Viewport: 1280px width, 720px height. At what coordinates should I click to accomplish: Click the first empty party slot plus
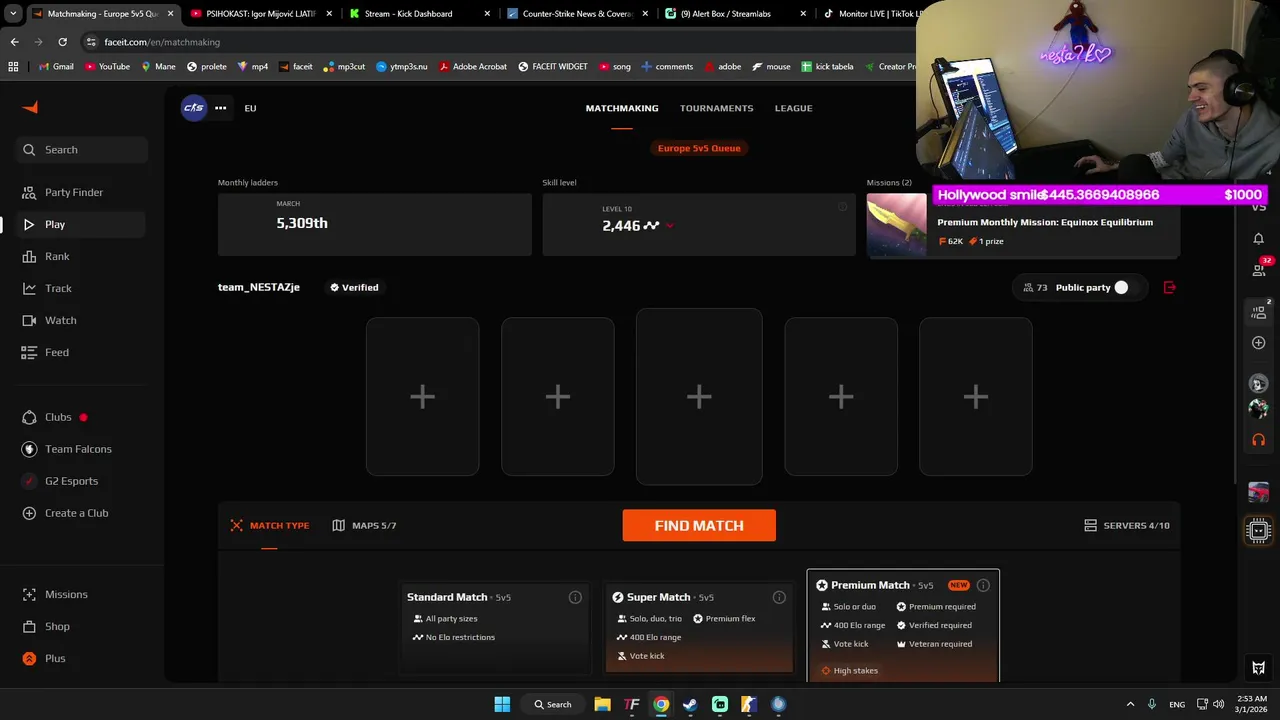pyautogui.click(x=422, y=397)
